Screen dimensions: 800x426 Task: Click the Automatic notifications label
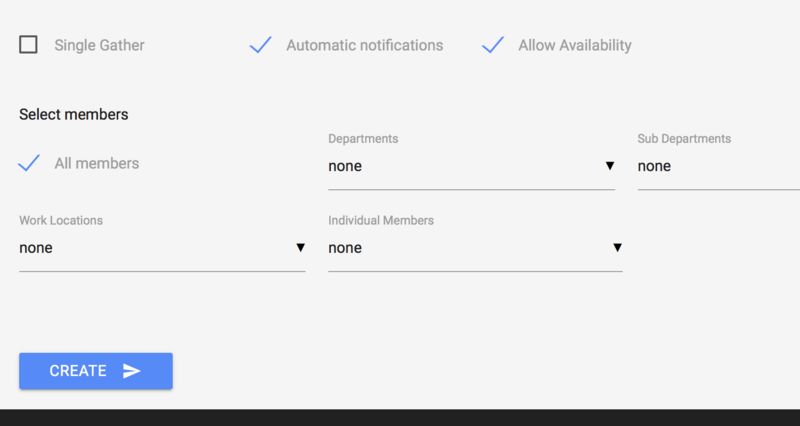coord(364,45)
